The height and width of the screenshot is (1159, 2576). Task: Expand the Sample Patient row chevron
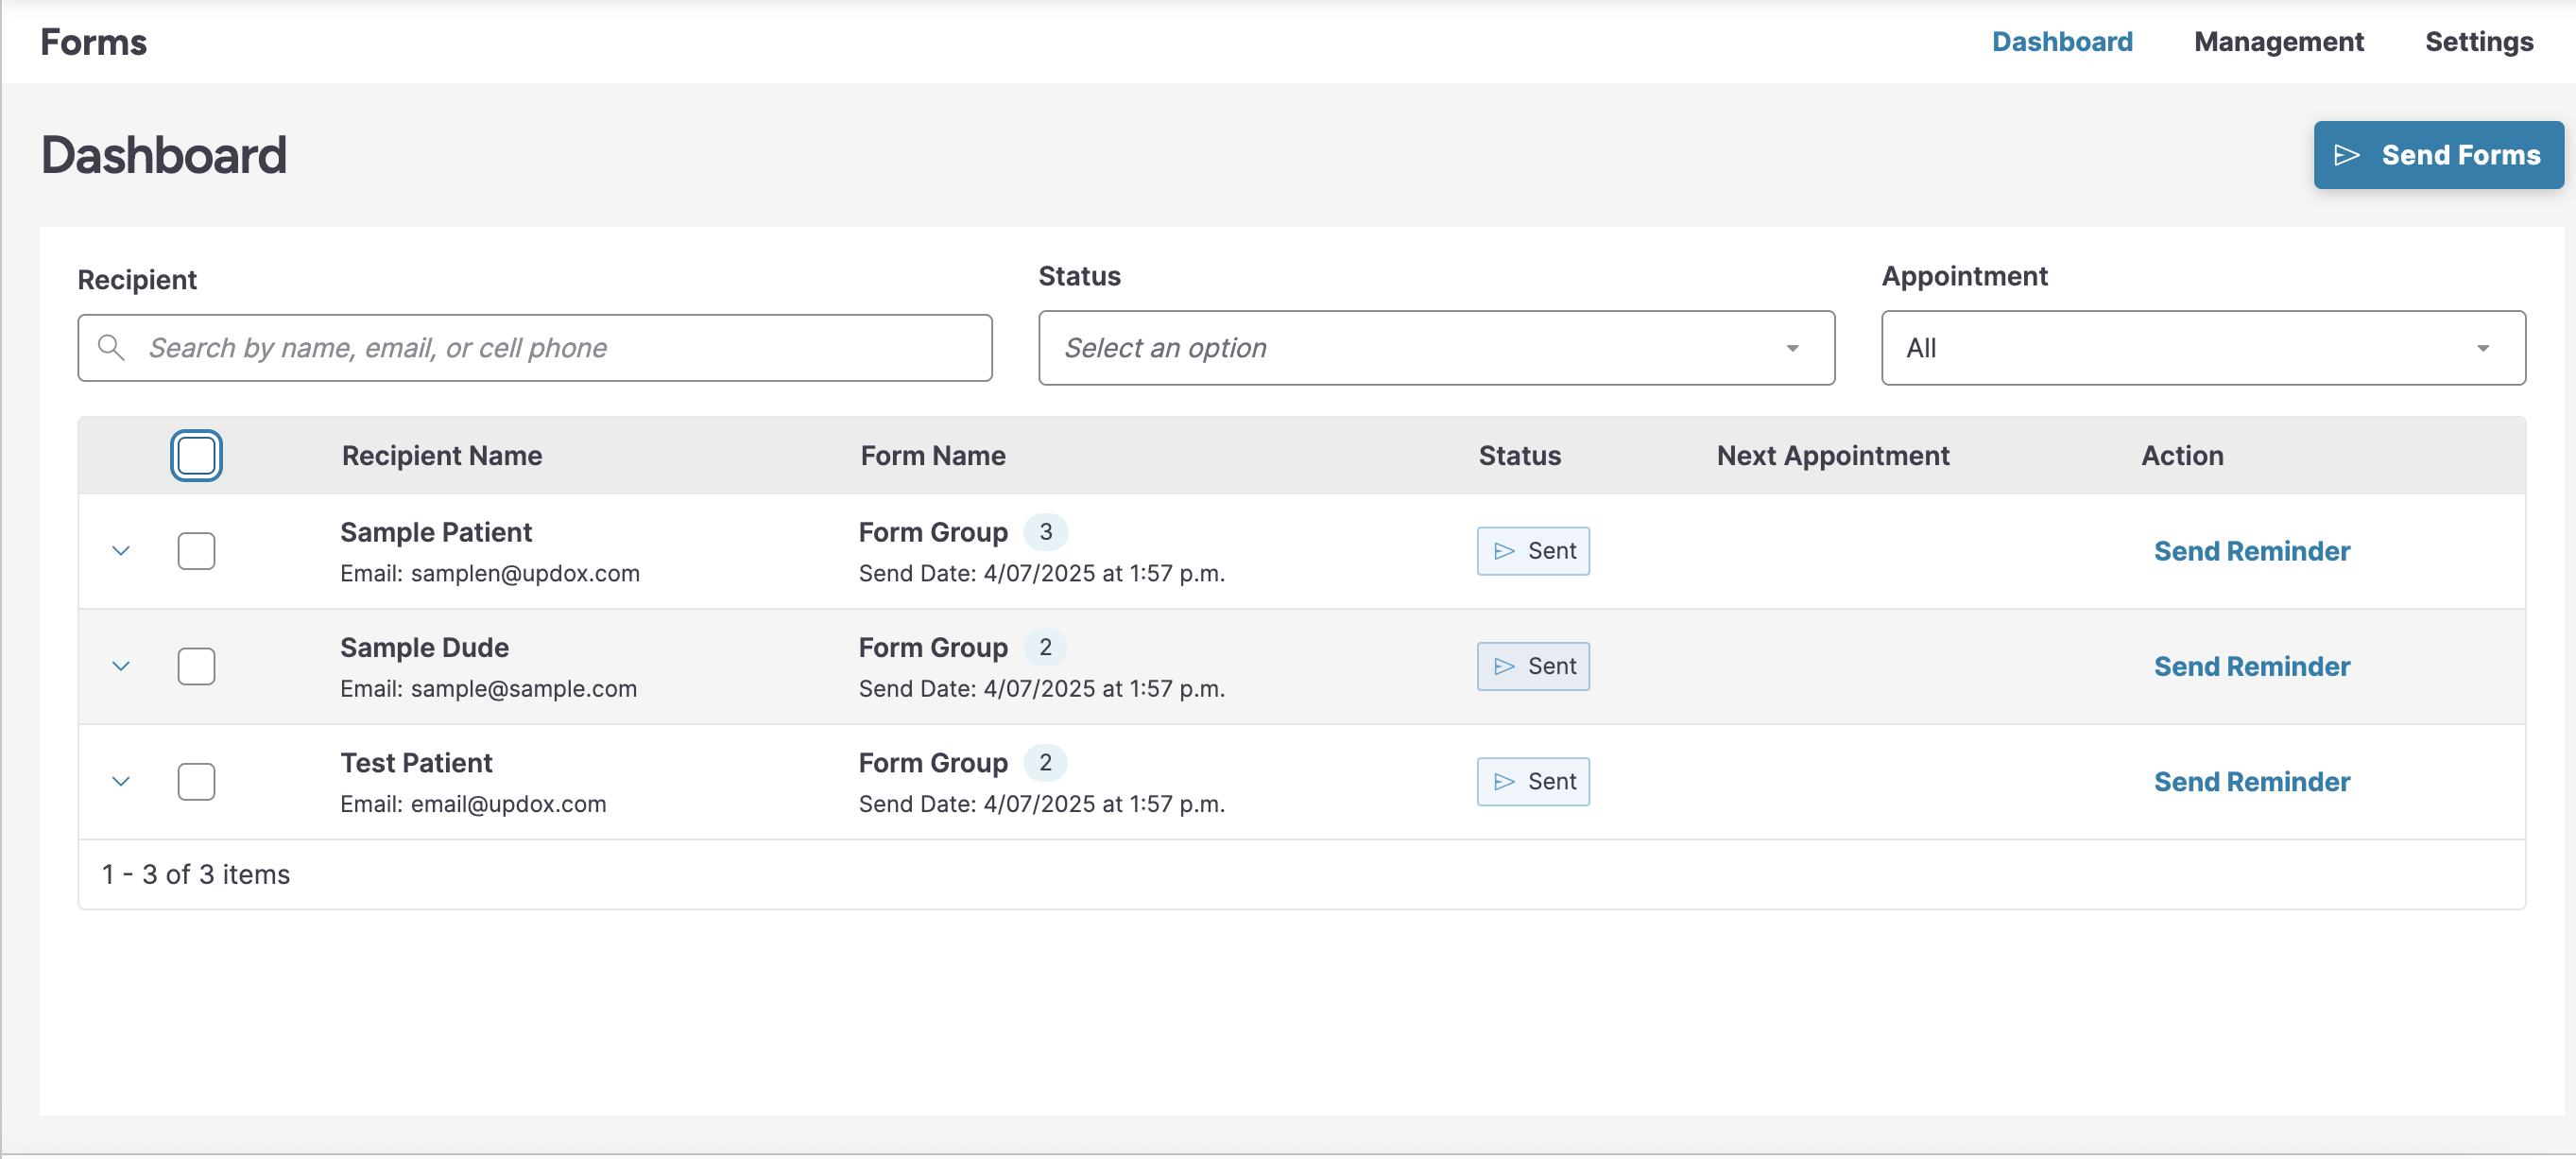(x=121, y=551)
